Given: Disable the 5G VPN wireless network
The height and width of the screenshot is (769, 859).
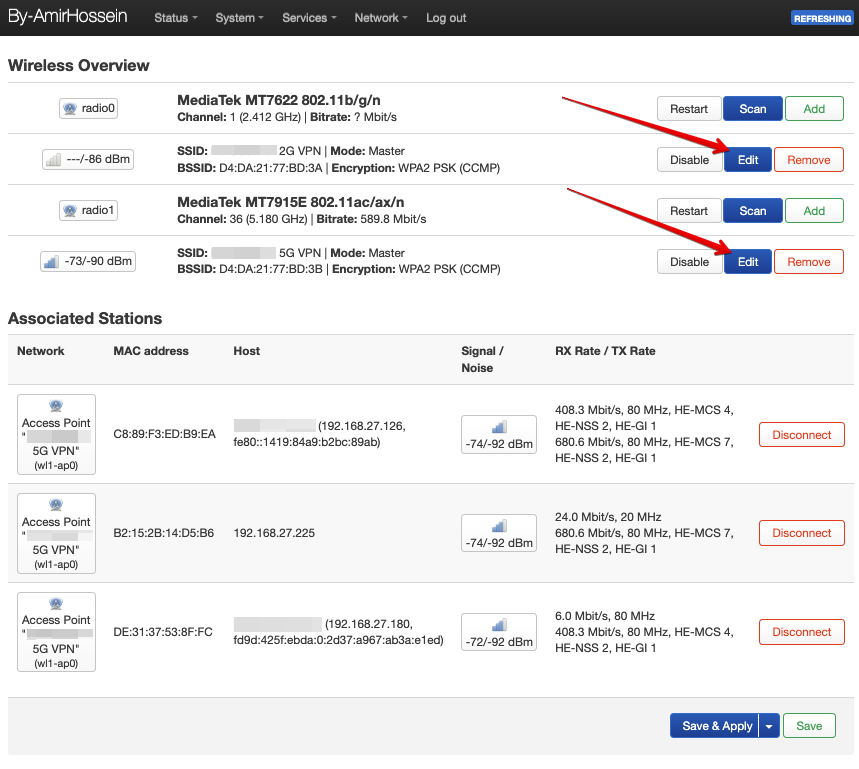Looking at the screenshot, I should click(x=689, y=262).
